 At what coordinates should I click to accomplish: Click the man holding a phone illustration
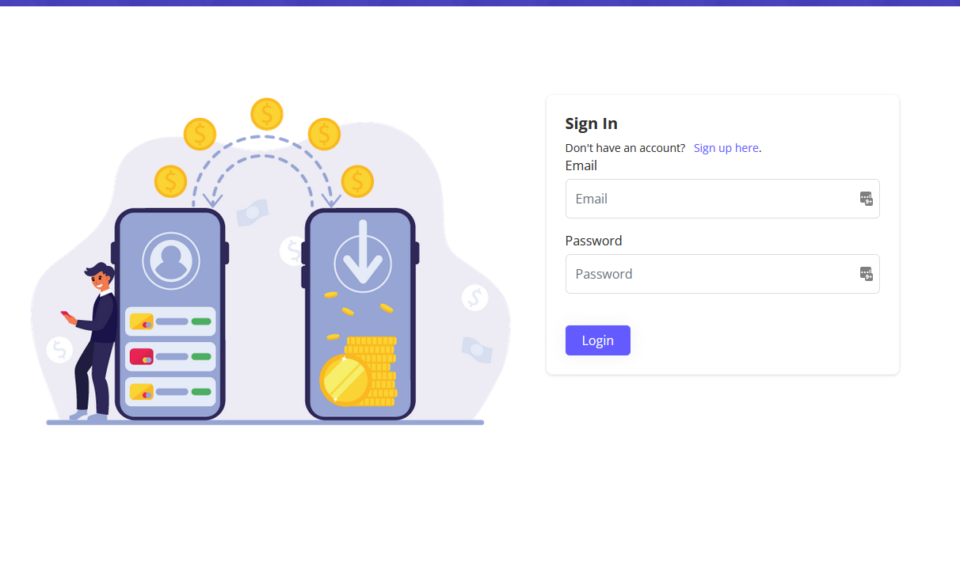[95, 338]
